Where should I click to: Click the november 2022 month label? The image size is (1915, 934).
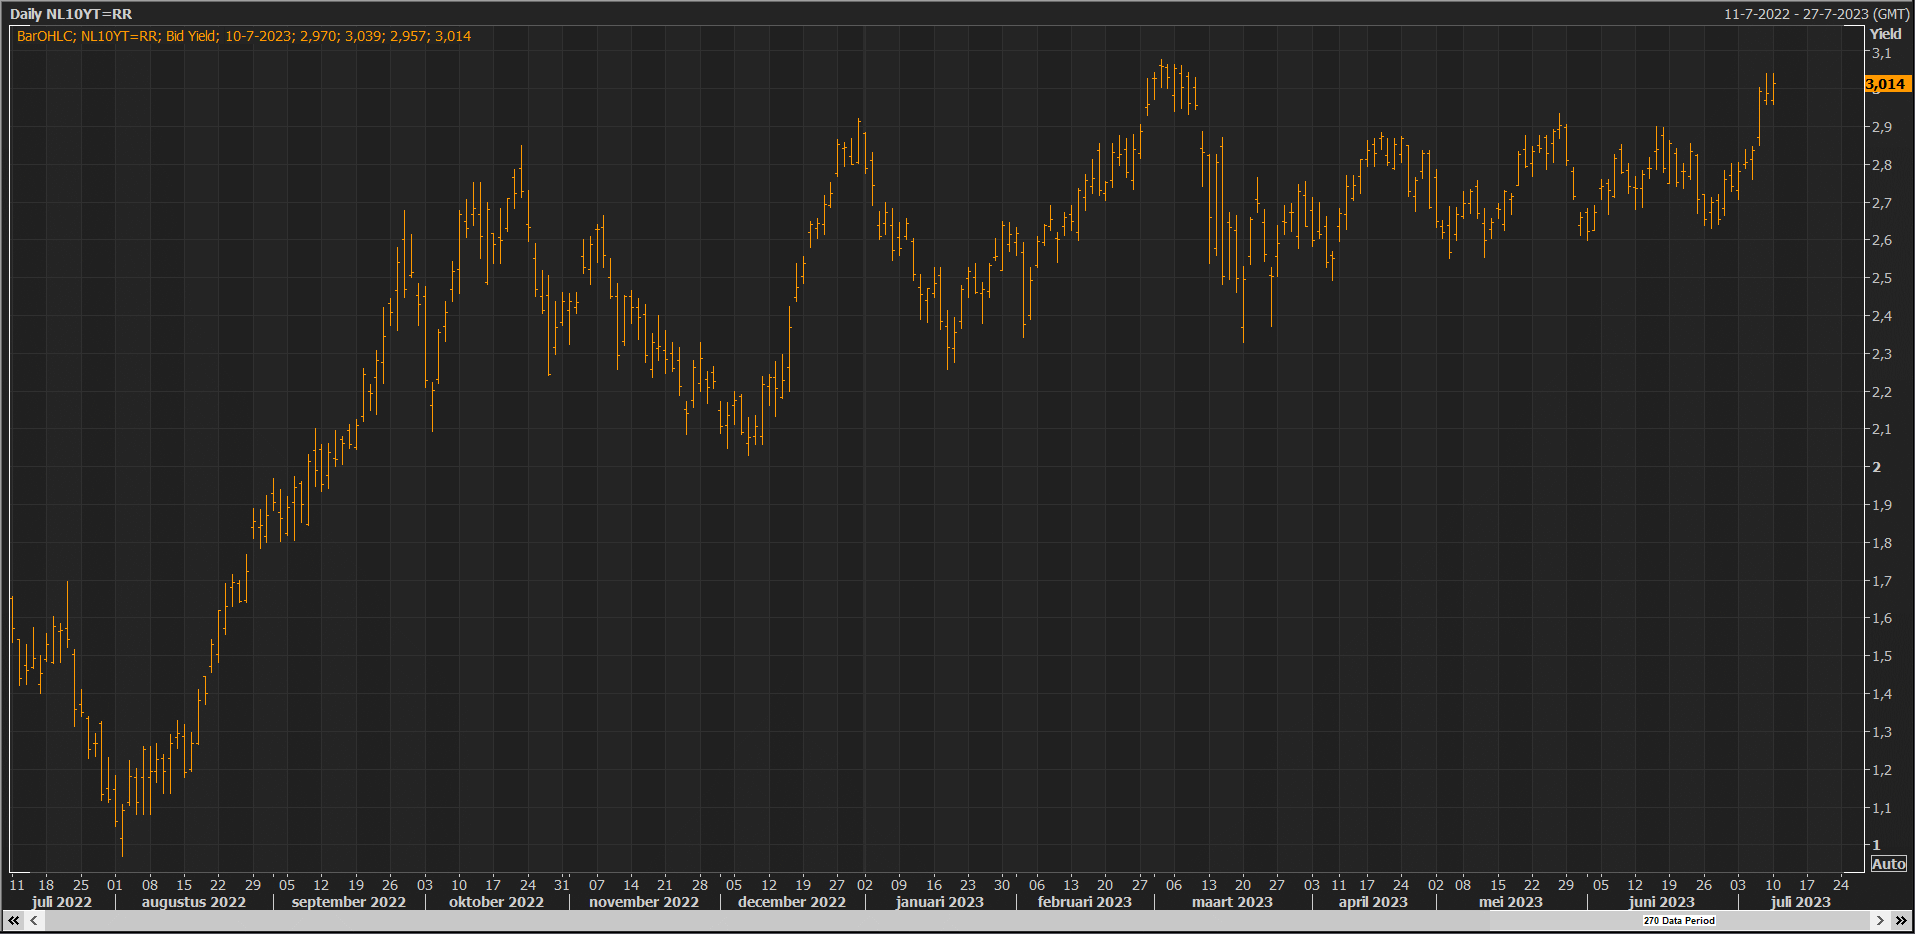click(644, 902)
